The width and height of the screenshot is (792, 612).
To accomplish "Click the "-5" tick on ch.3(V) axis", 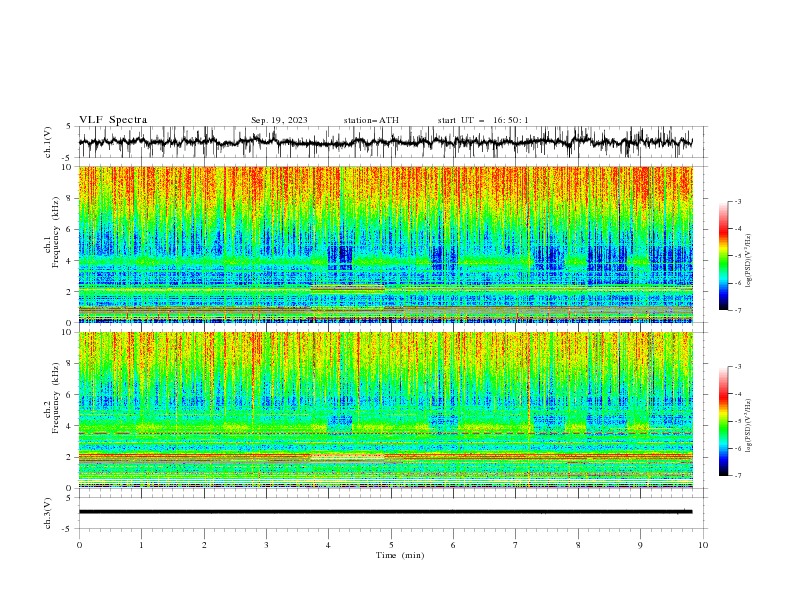I will pyautogui.click(x=67, y=529).
